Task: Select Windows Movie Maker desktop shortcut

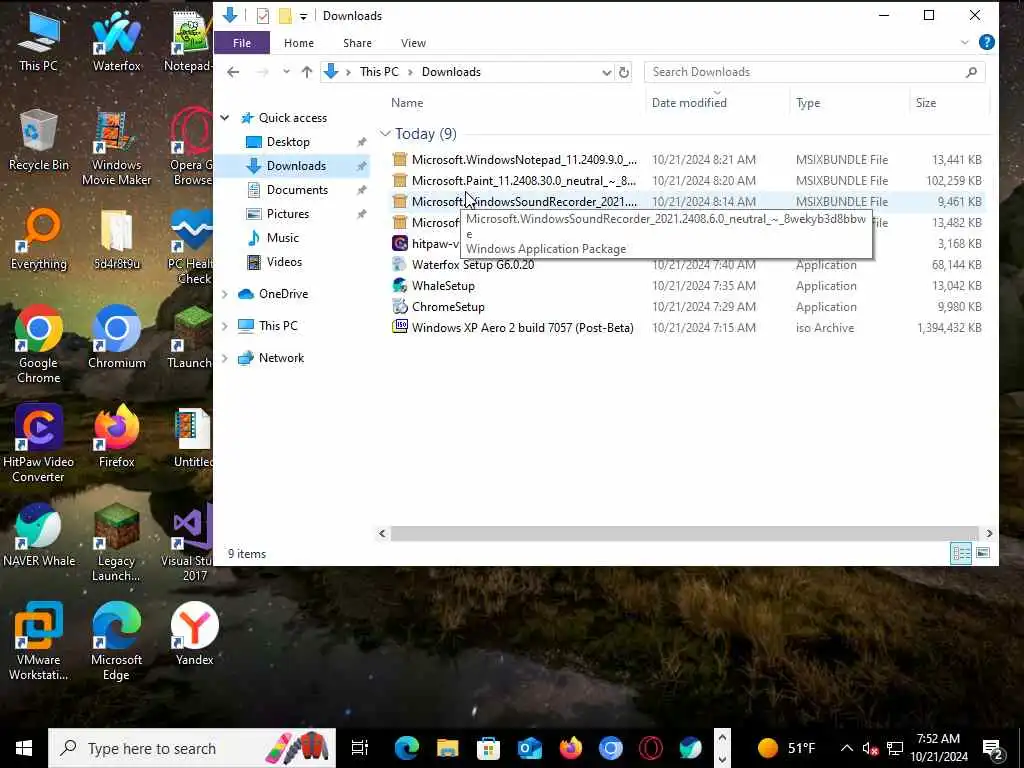Action: click(x=116, y=148)
